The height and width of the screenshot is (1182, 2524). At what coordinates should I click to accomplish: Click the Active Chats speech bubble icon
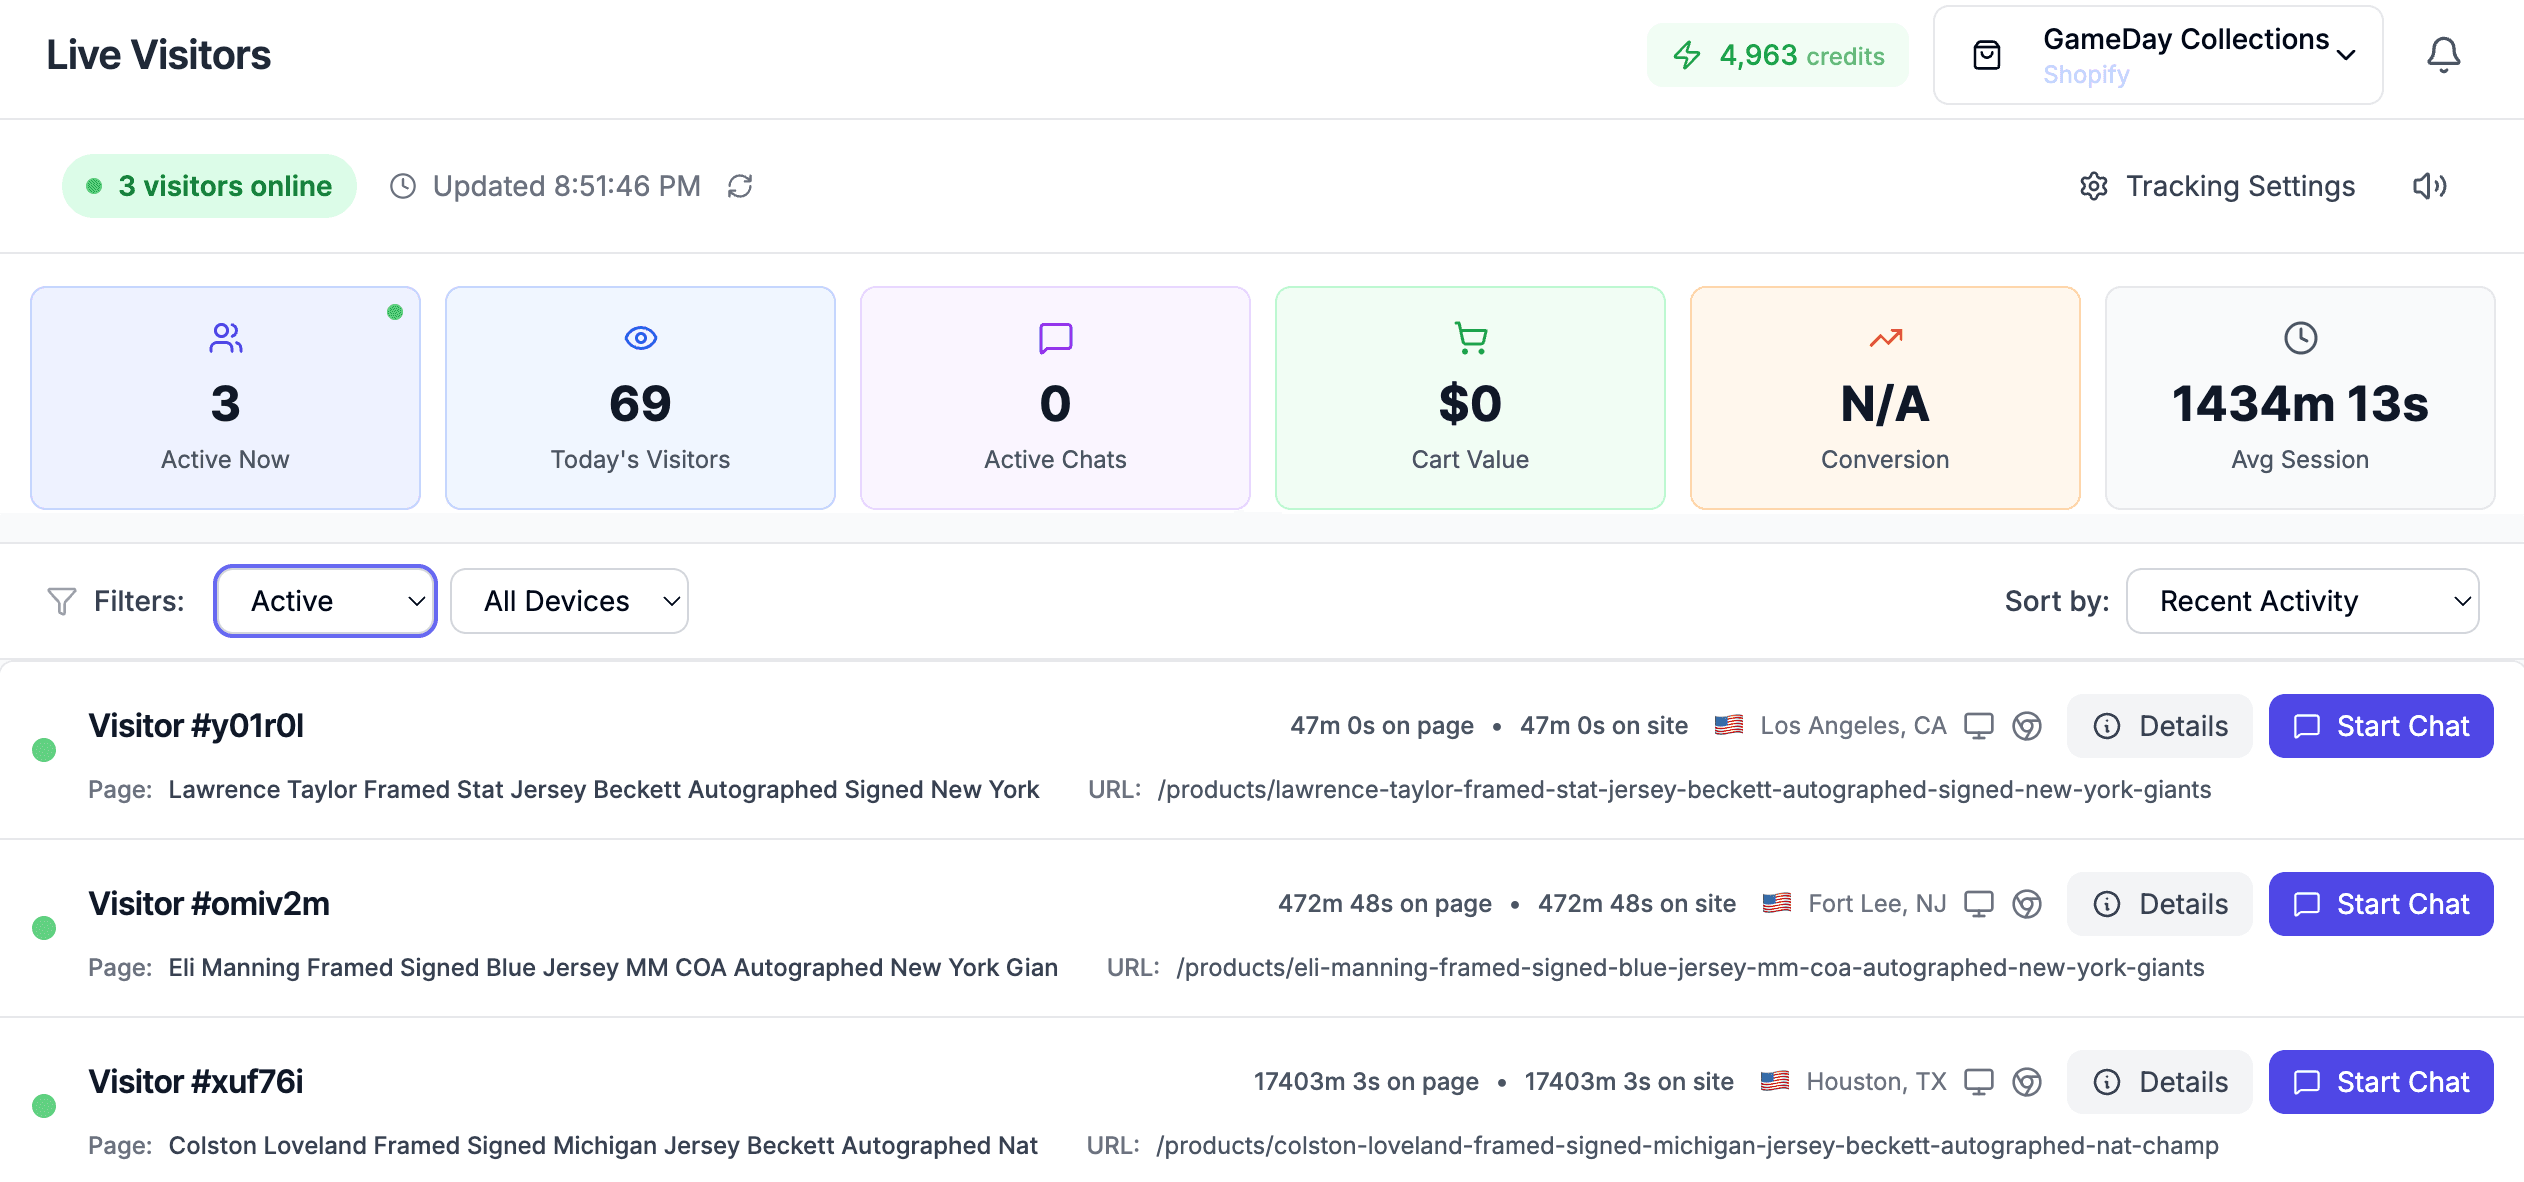point(1055,338)
